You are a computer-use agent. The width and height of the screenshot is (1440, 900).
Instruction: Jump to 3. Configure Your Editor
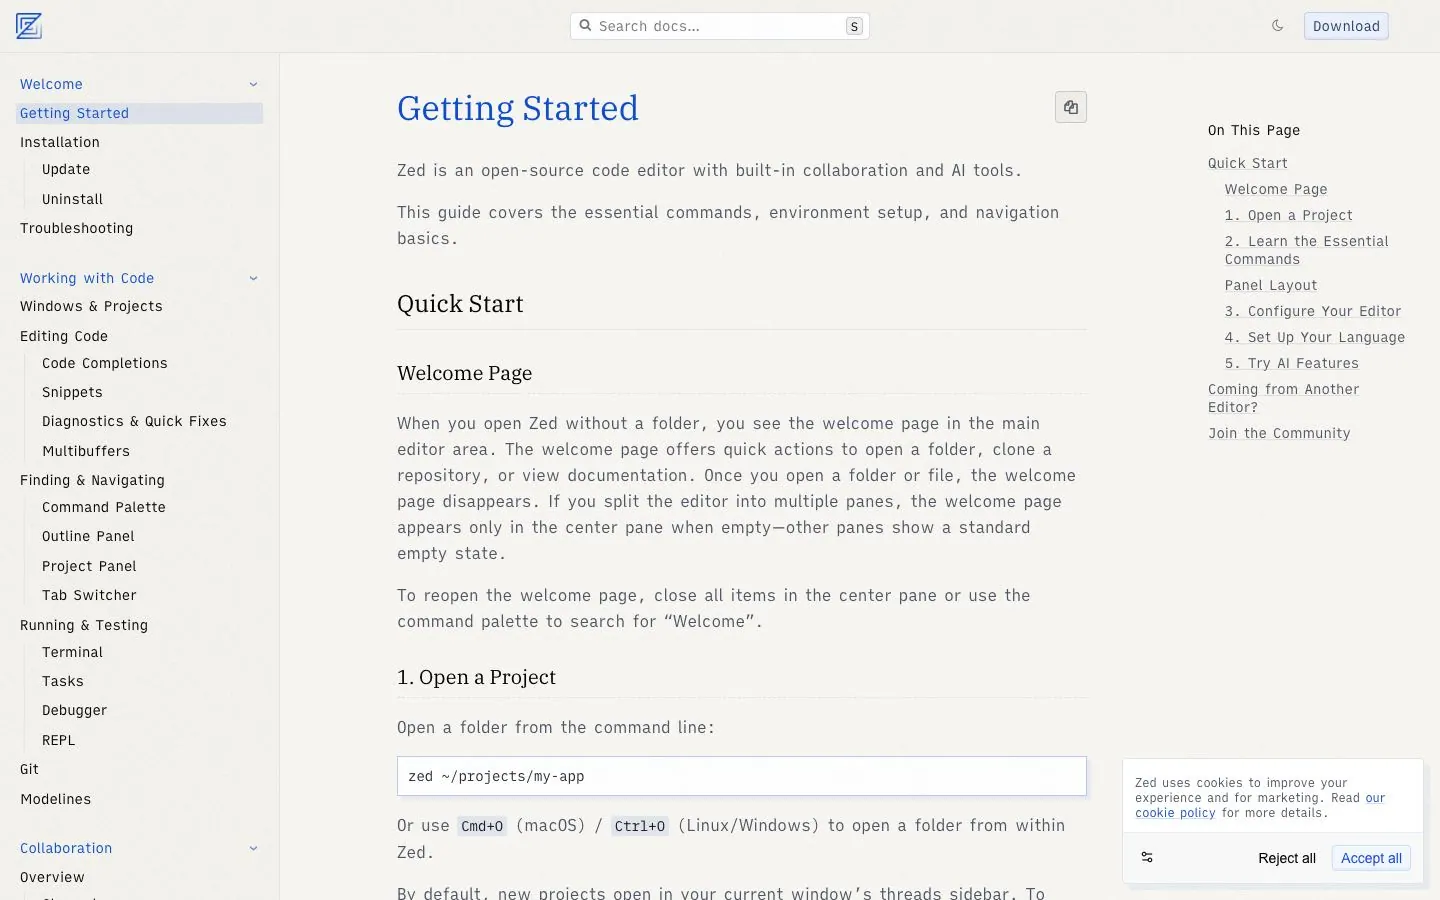(1313, 311)
